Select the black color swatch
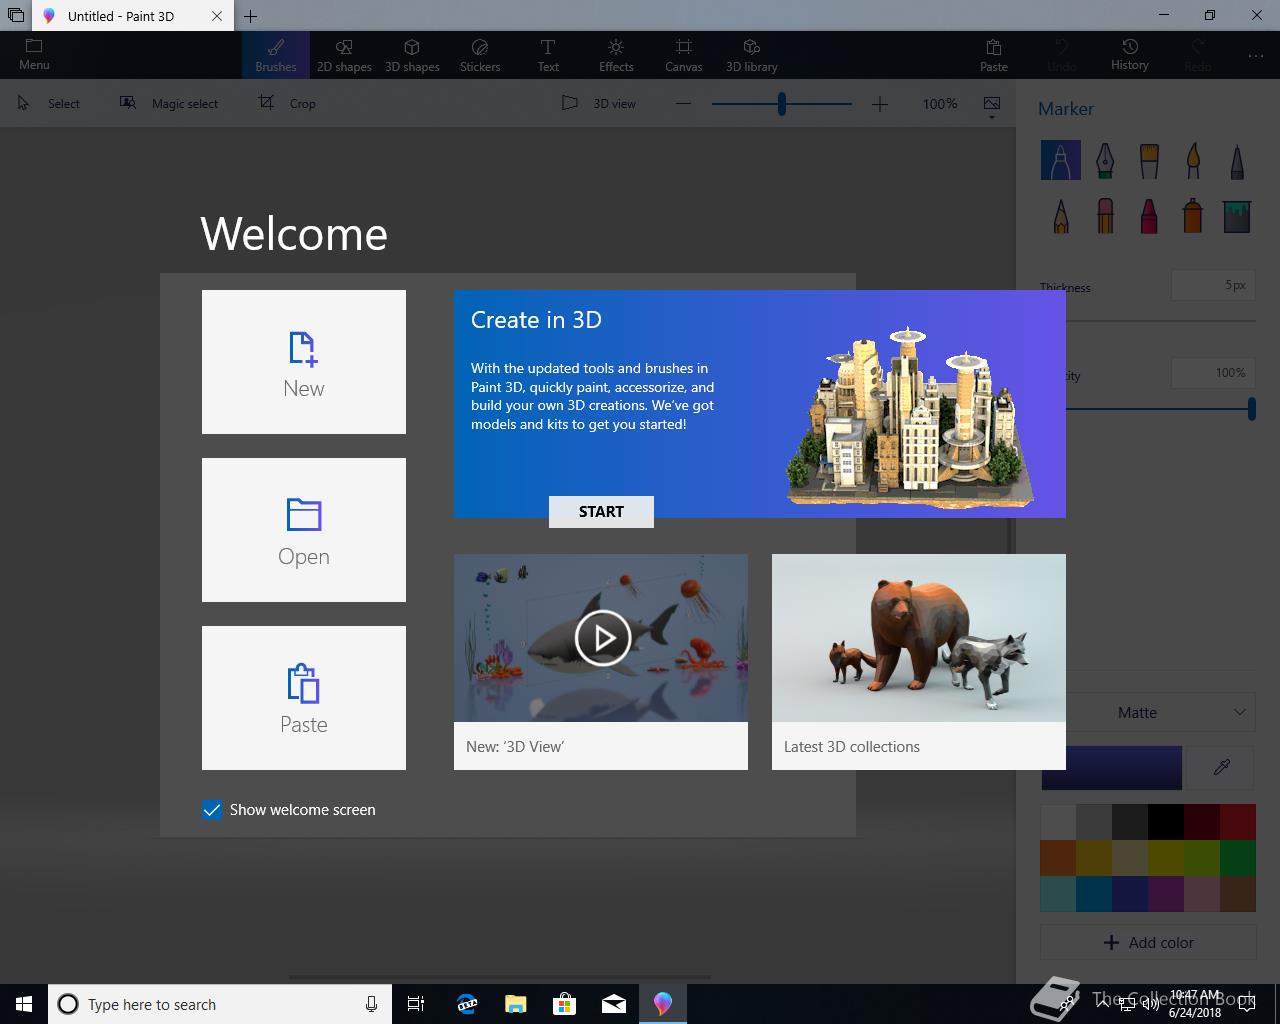 click(1166, 821)
